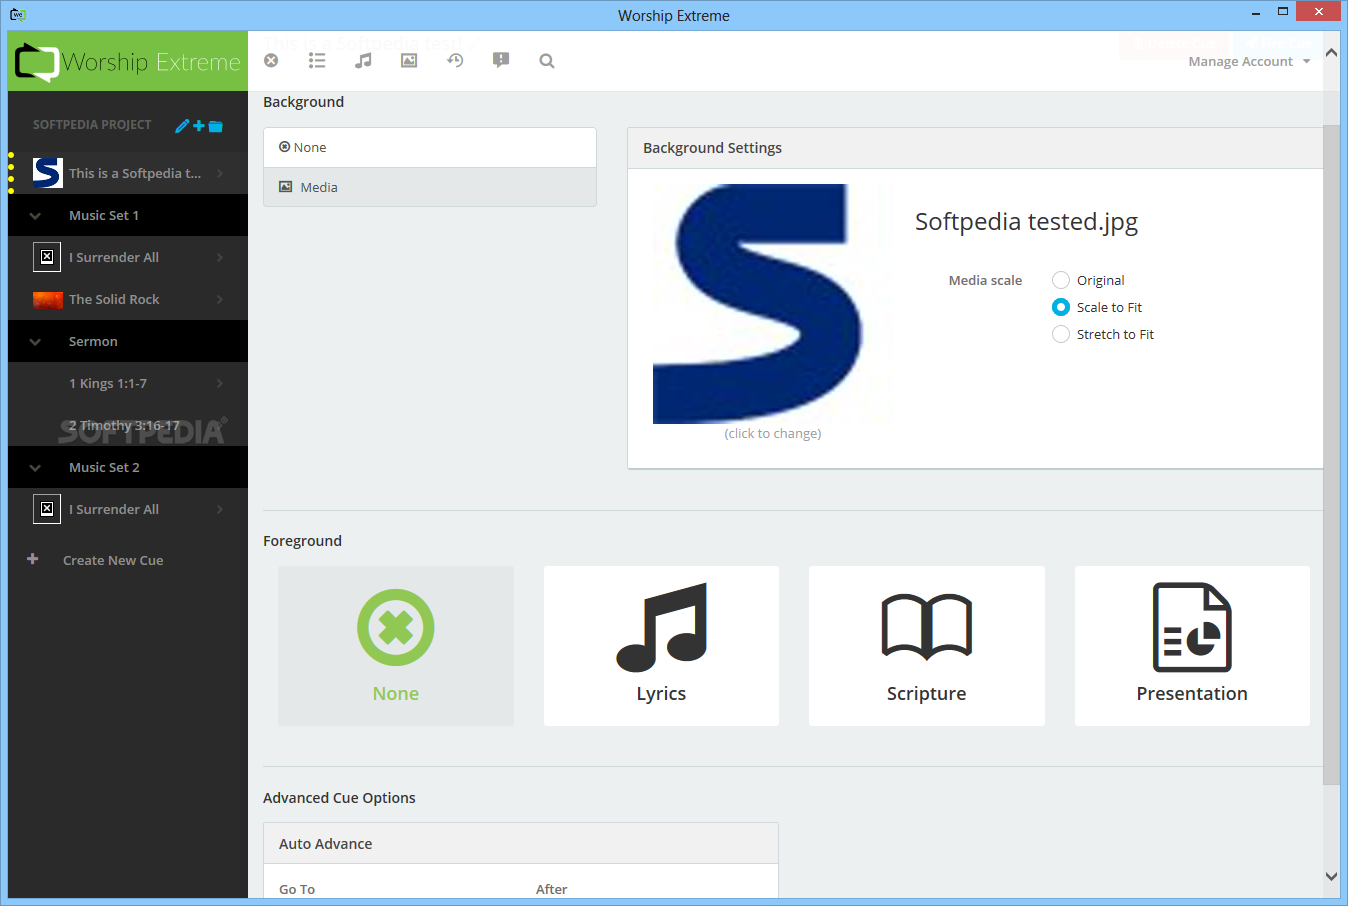Select the Softpedia S cue thumbnail
The width and height of the screenshot is (1348, 906).
pyautogui.click(x=47, y=173)
